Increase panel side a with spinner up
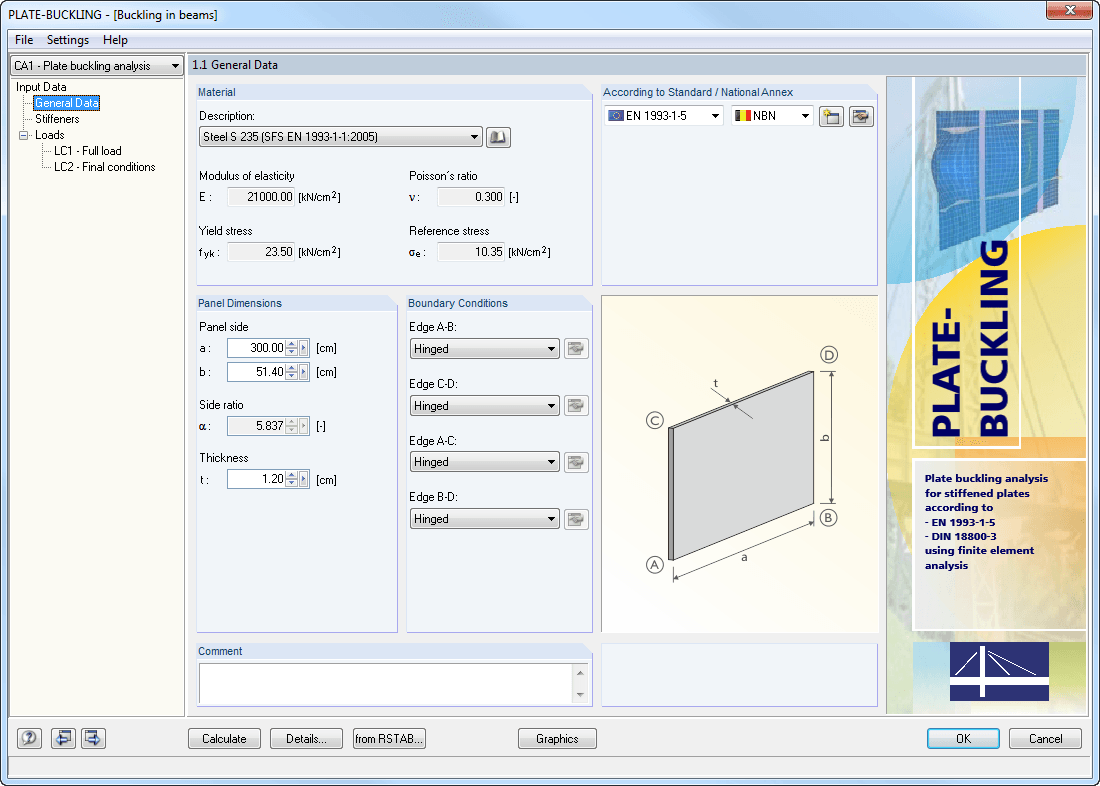The image size is (1100, 786). coord(291,344)
